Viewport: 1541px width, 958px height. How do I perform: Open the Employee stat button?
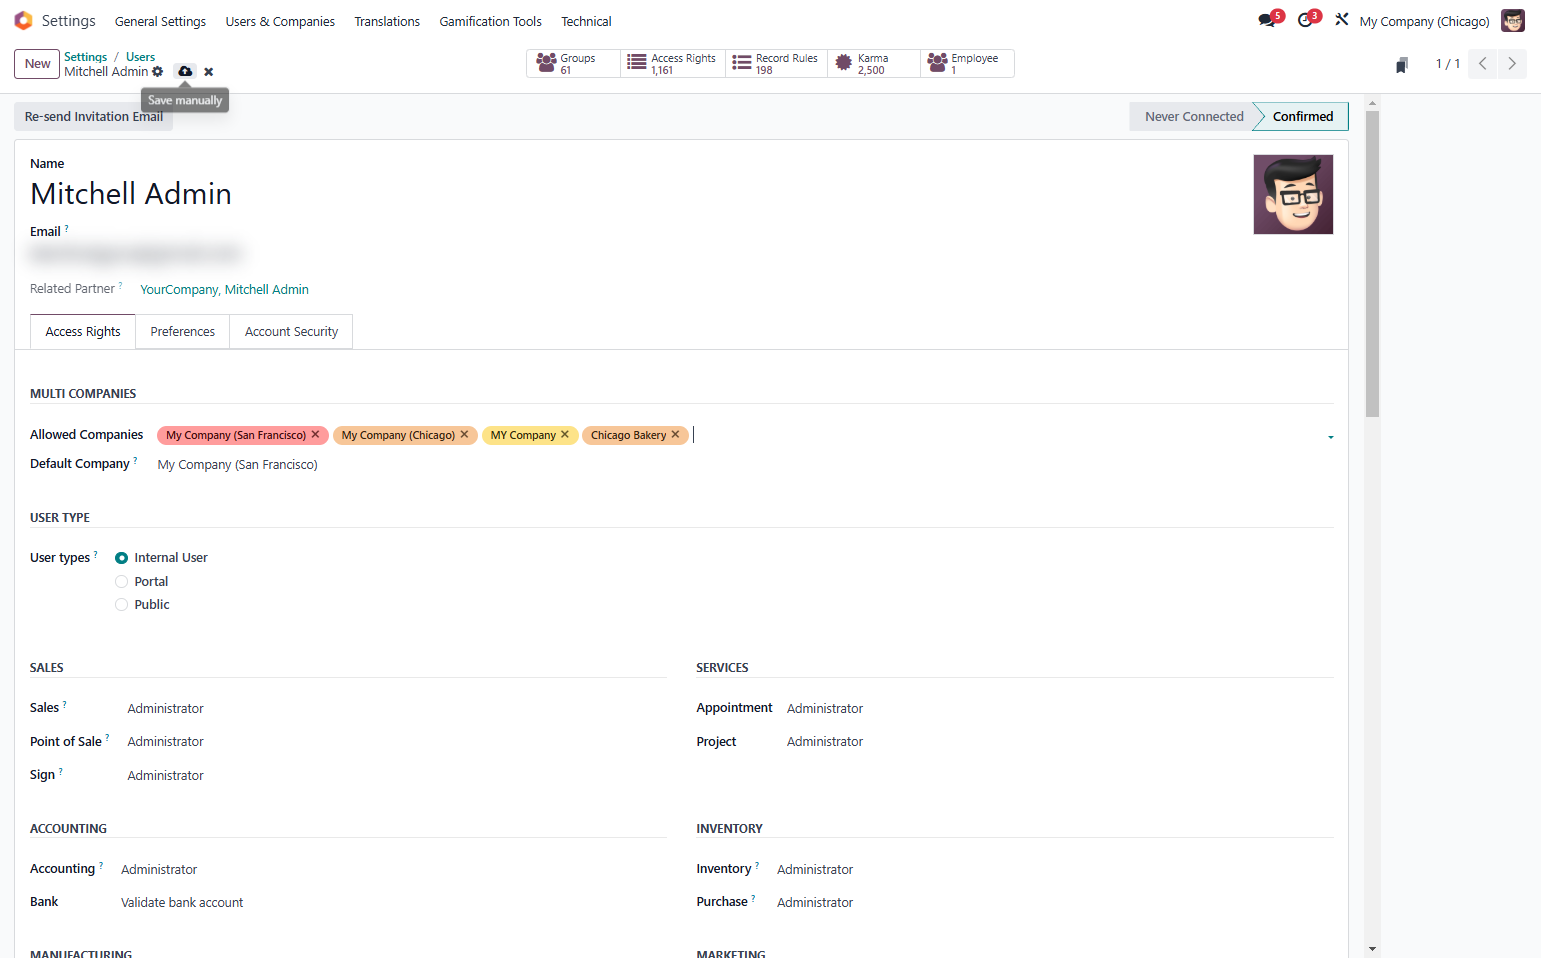[967, 64]
